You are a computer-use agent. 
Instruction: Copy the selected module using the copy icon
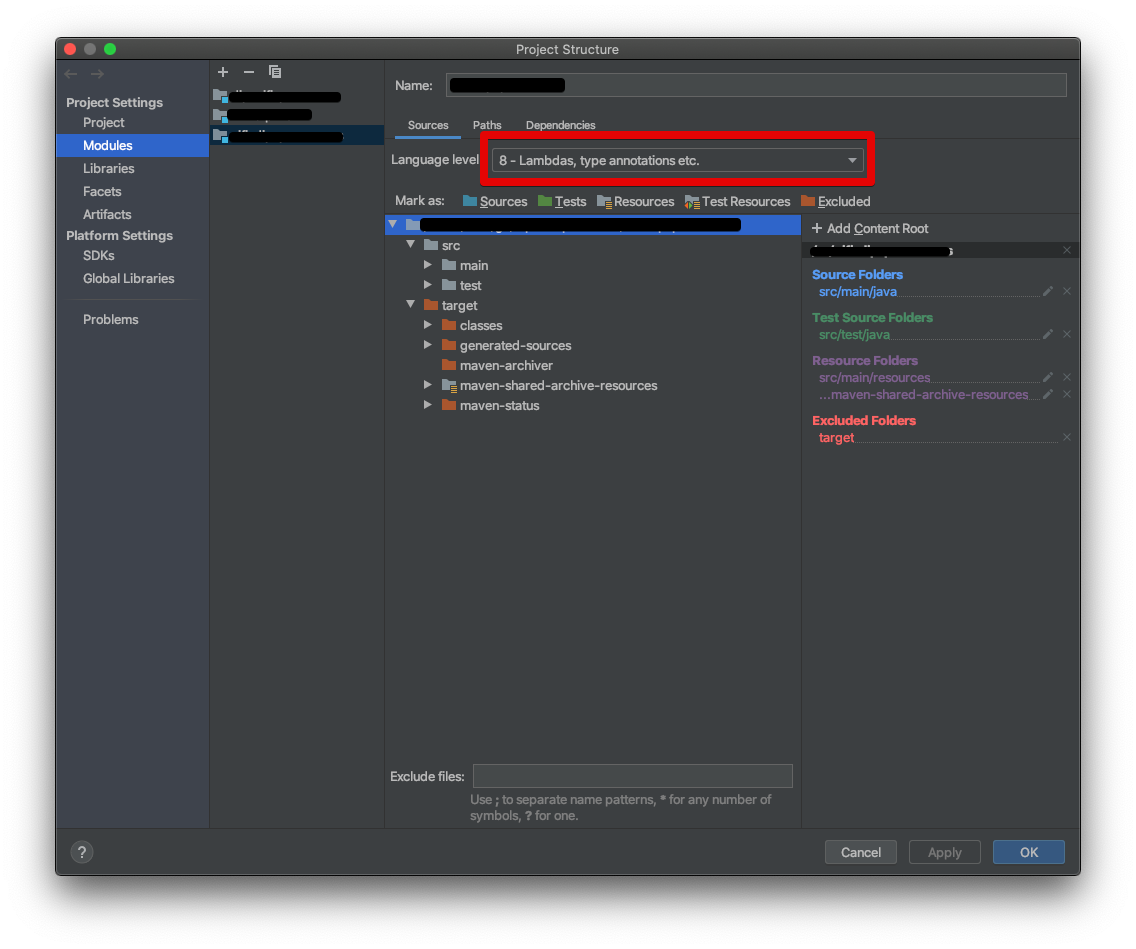tap(275, 72)
